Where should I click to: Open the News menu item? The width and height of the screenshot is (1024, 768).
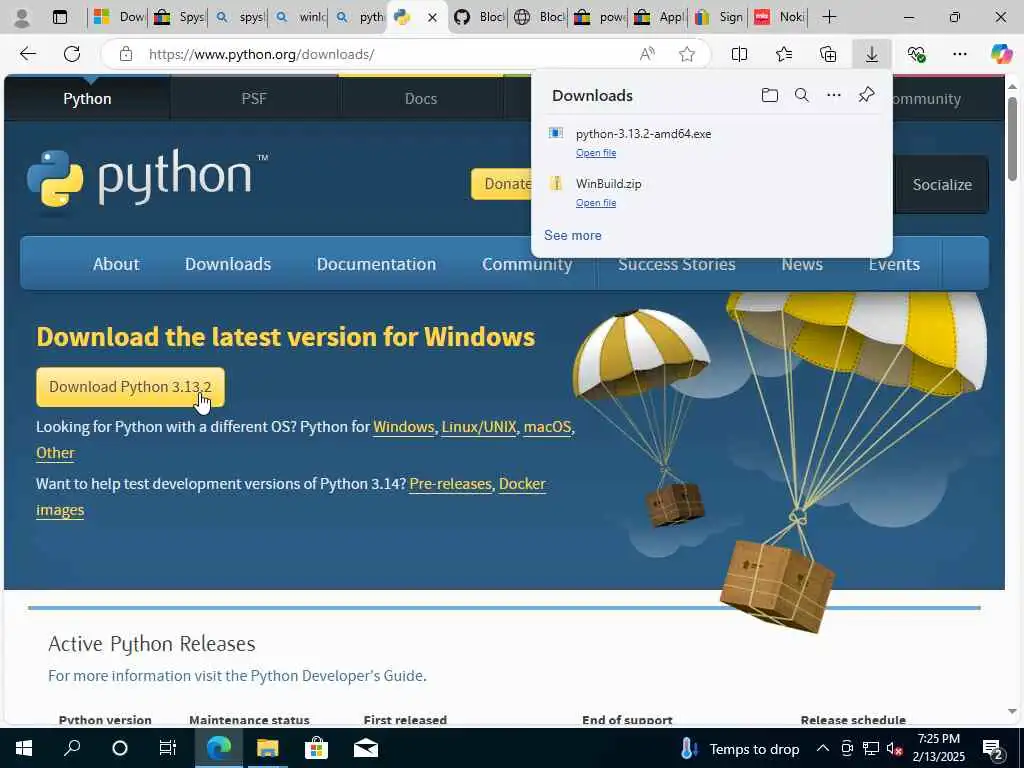point(802,264)
